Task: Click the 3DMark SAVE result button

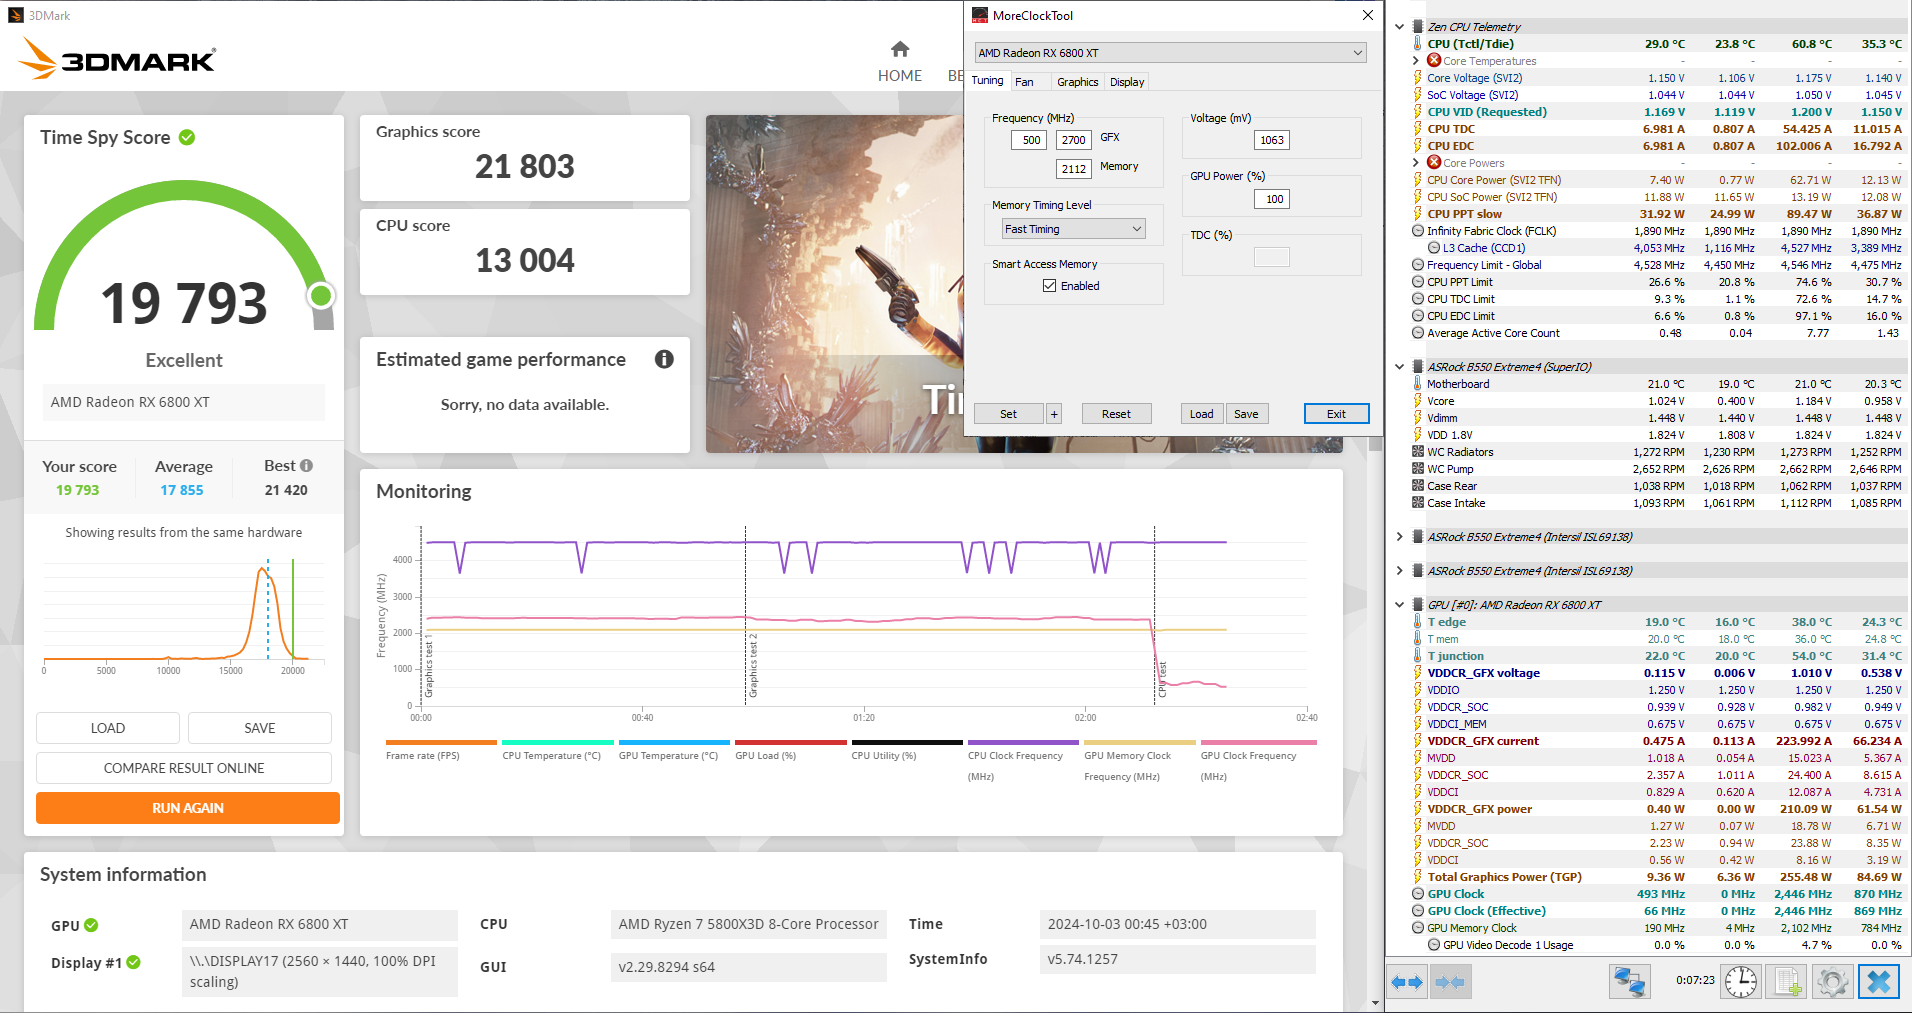Action: (x=260, y=728)
